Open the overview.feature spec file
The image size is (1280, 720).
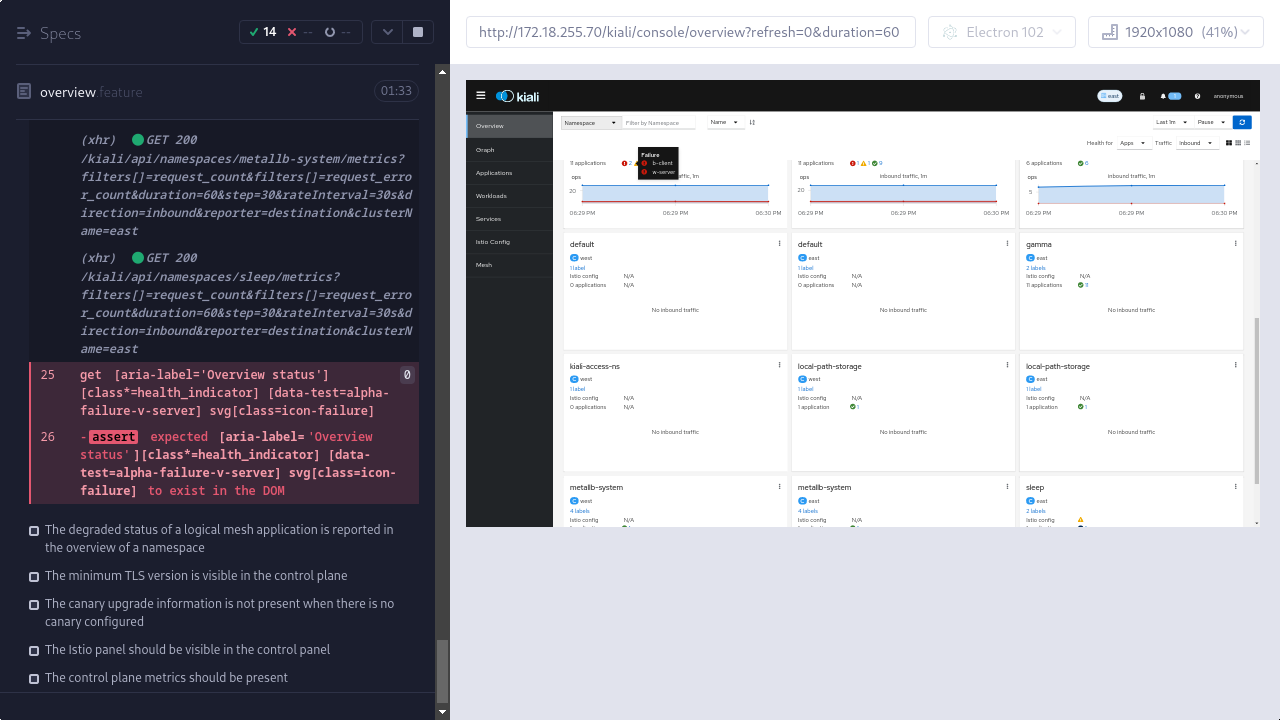pyautogui.click(x=91, y=92)
